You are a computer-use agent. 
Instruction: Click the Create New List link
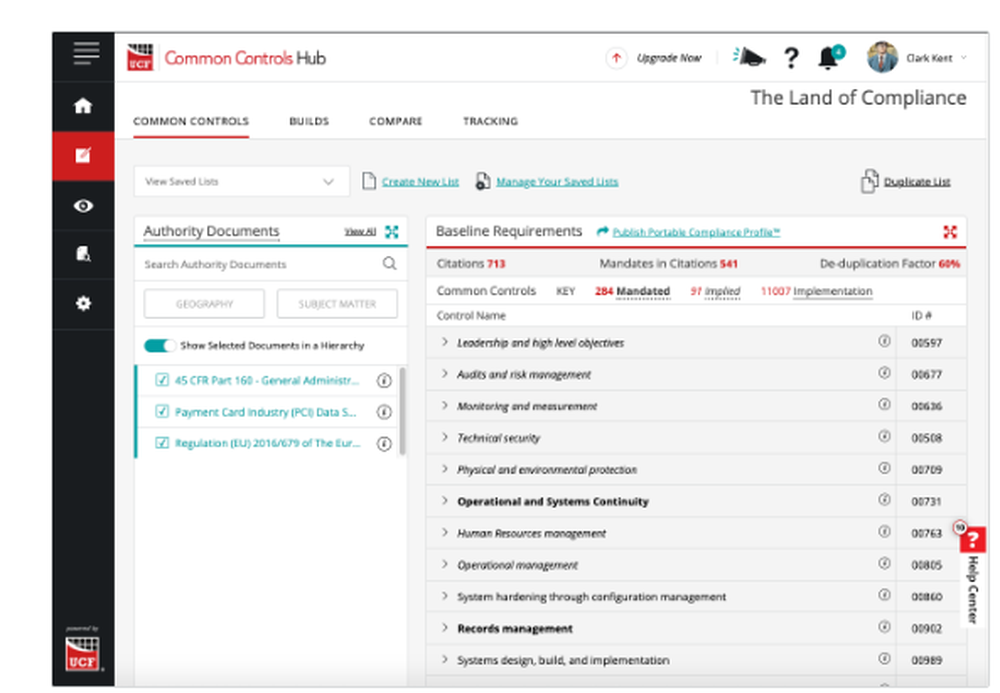click(420, 182)
